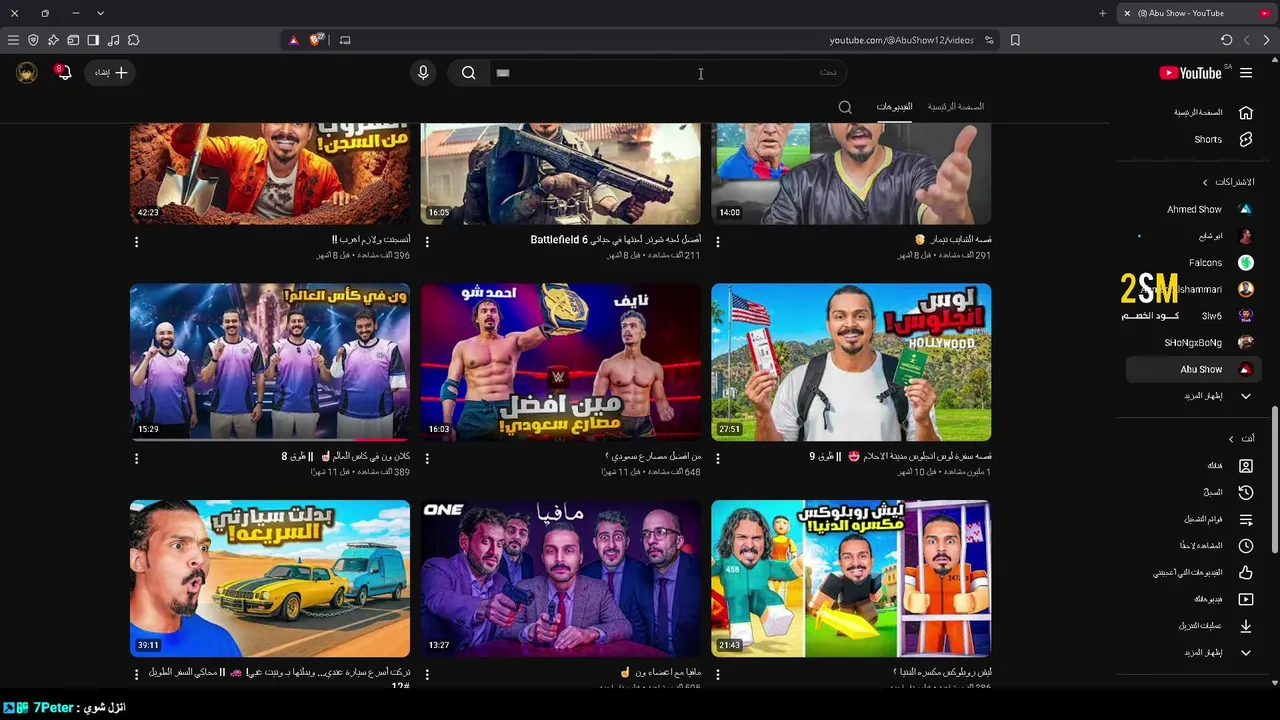This screenshot has height=720, width=1280.
Task: Click the page vertical scrollbar thumb
Action: [x=1274, y=480]
